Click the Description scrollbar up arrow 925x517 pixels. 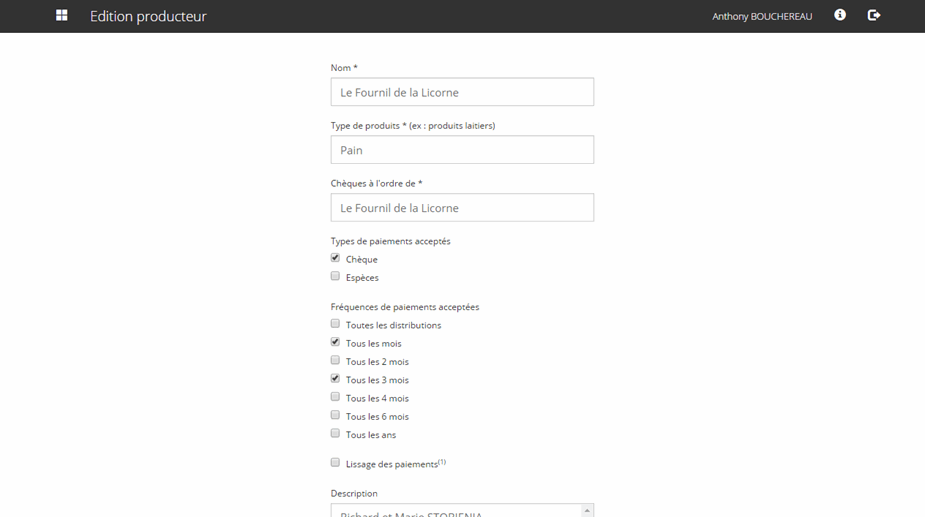587,511
